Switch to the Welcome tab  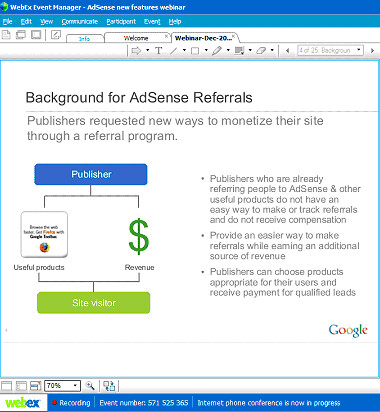coord(136,38)
